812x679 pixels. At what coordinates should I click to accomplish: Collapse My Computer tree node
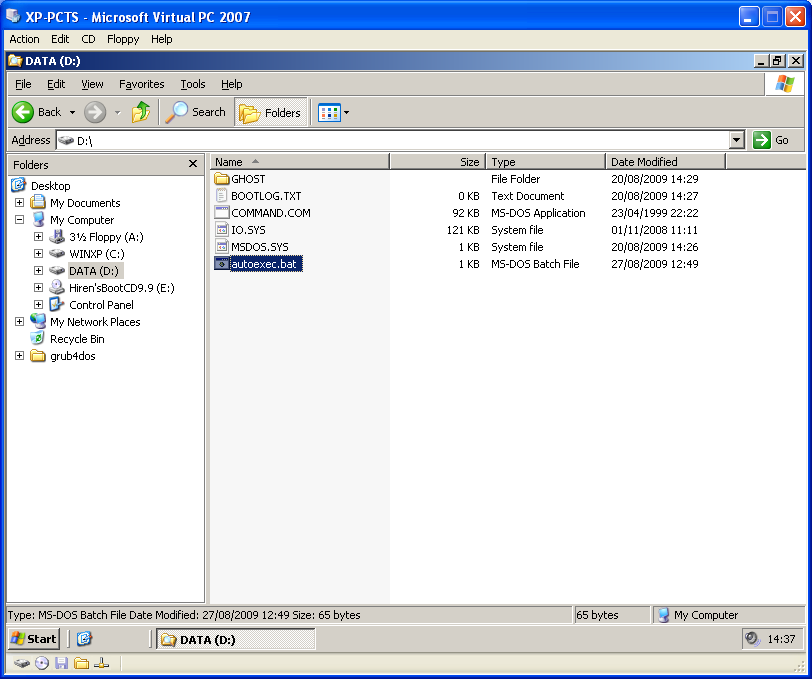(x=19, y=220)
